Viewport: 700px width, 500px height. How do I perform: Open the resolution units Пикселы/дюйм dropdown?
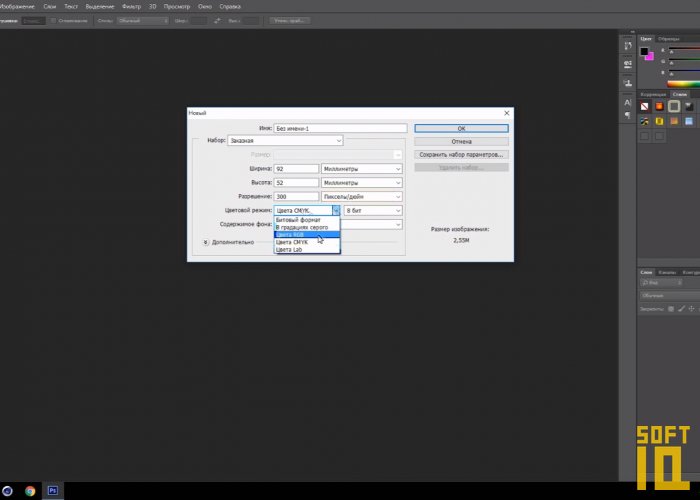362,196
